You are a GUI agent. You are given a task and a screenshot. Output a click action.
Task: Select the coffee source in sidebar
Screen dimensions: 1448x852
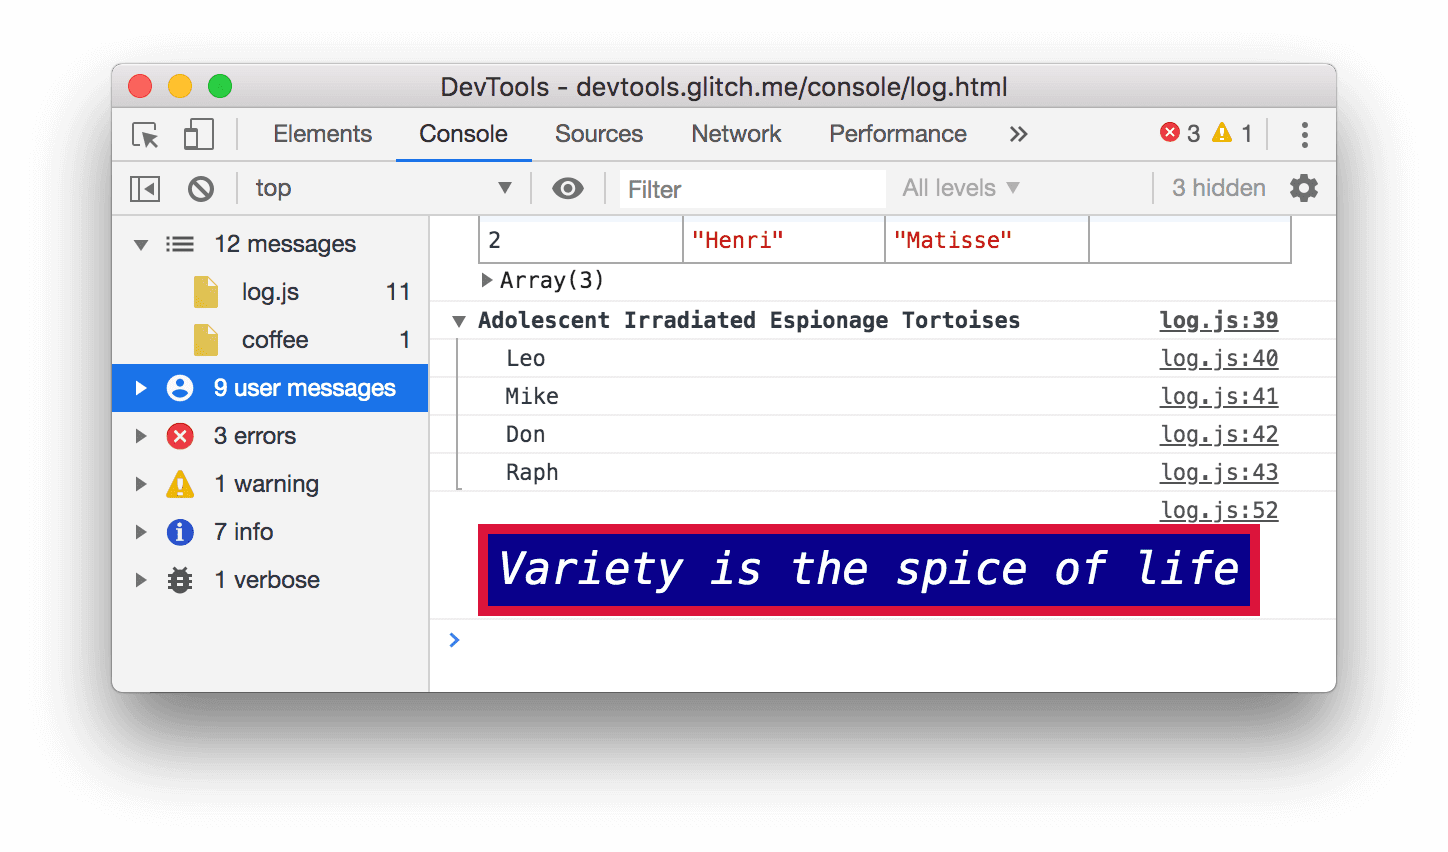pyautogui.click(x=274, y=339)
